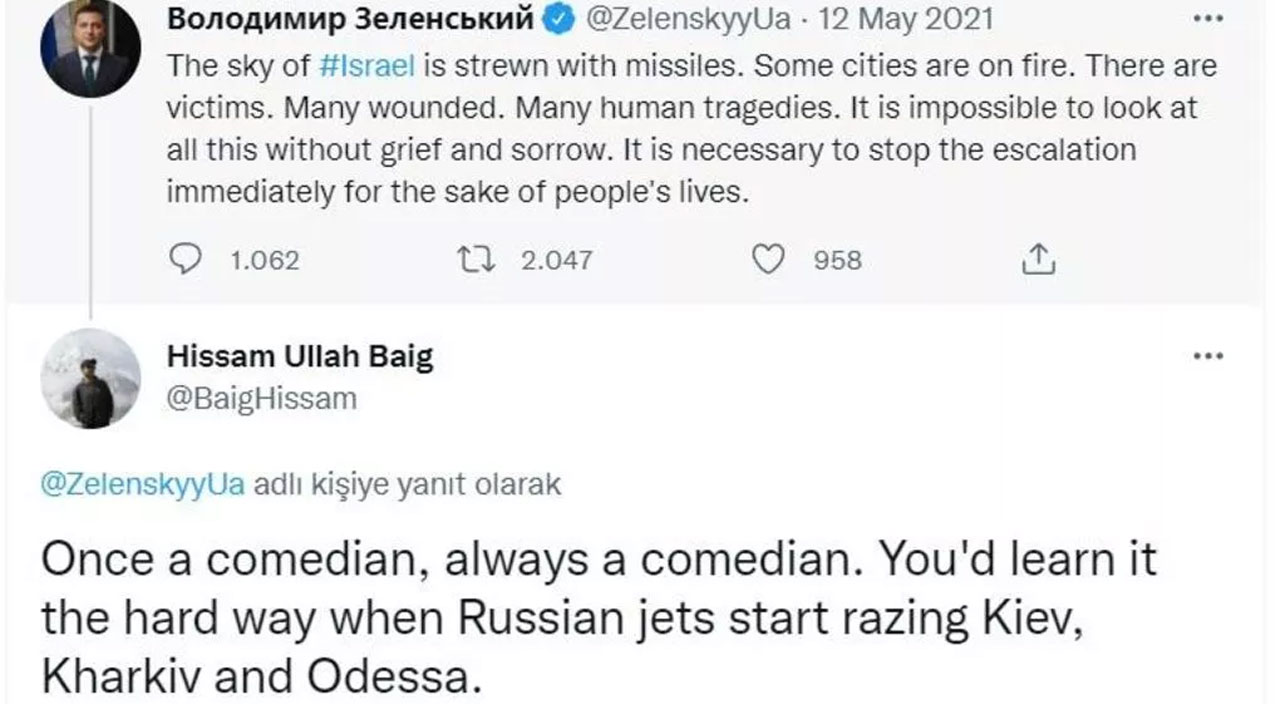Click the share upload icon on the tweet
1280x704 pixels.
click(1038, 259)
